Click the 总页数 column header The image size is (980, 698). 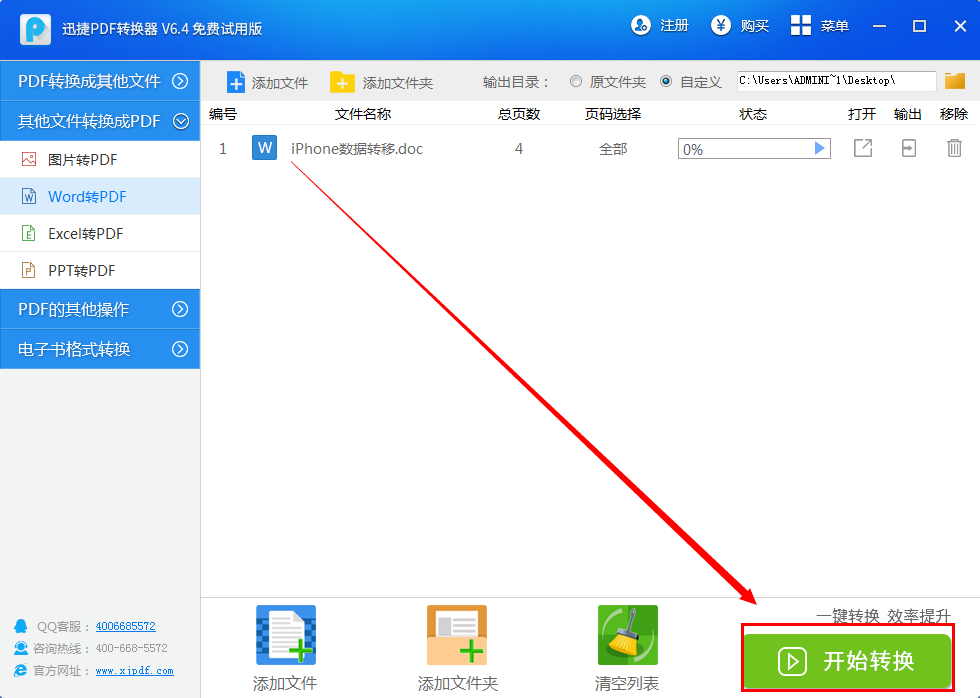519,114
